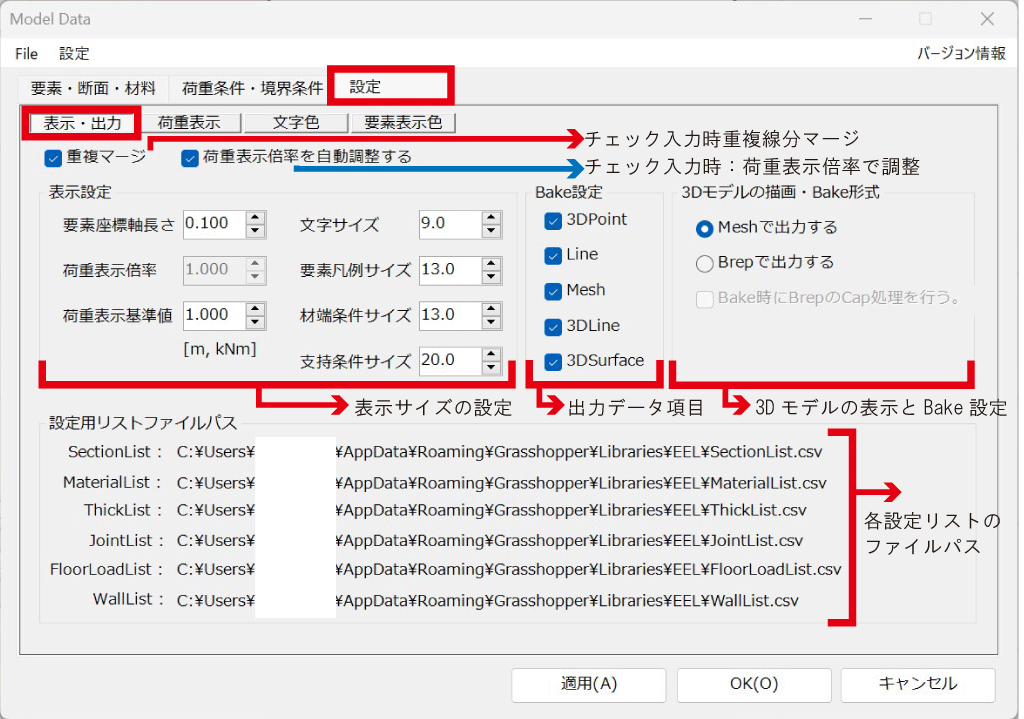The image size is (1024, 719).
Task: Click the キャンセル button
Action: (x=917, y=685)
